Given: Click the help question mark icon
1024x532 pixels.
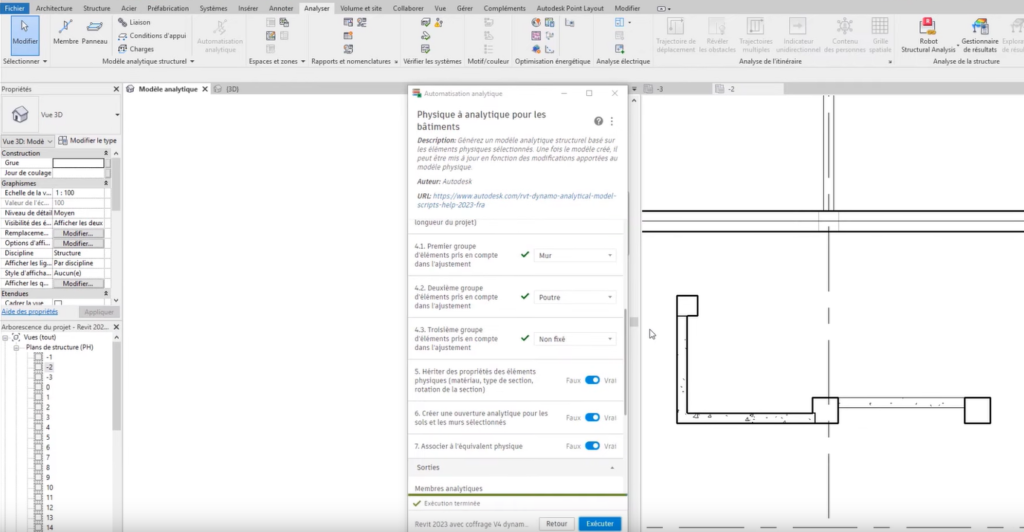Looking at the screenshot, I should pos(598,121).
